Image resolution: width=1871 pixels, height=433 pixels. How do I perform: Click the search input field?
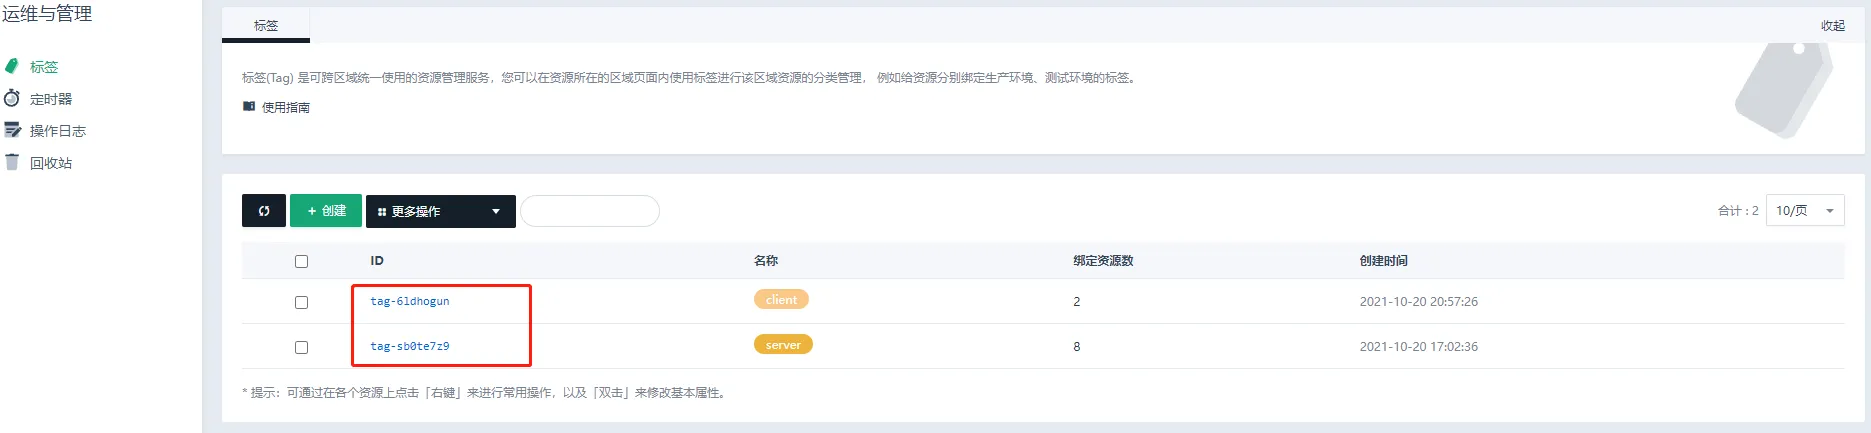tap(590, 211)
